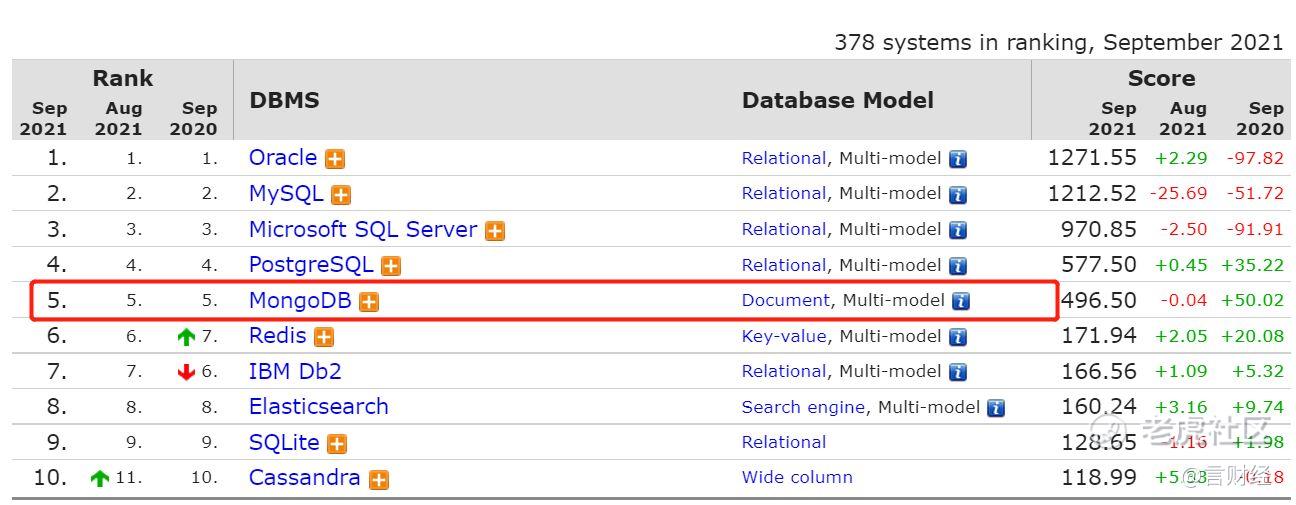Click the Search engine model link

pos(803,407)
